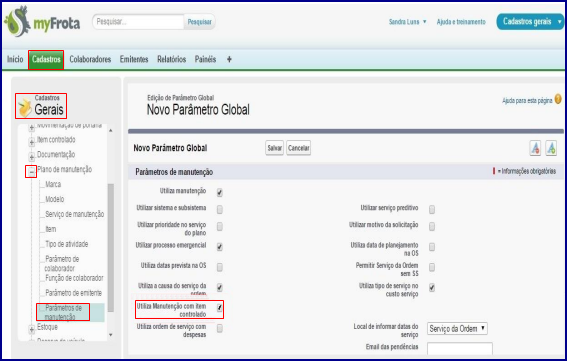Expand Documentação tree node
Image resolution: width=567 pixels, height=361 pixels.
pos(31,157)
